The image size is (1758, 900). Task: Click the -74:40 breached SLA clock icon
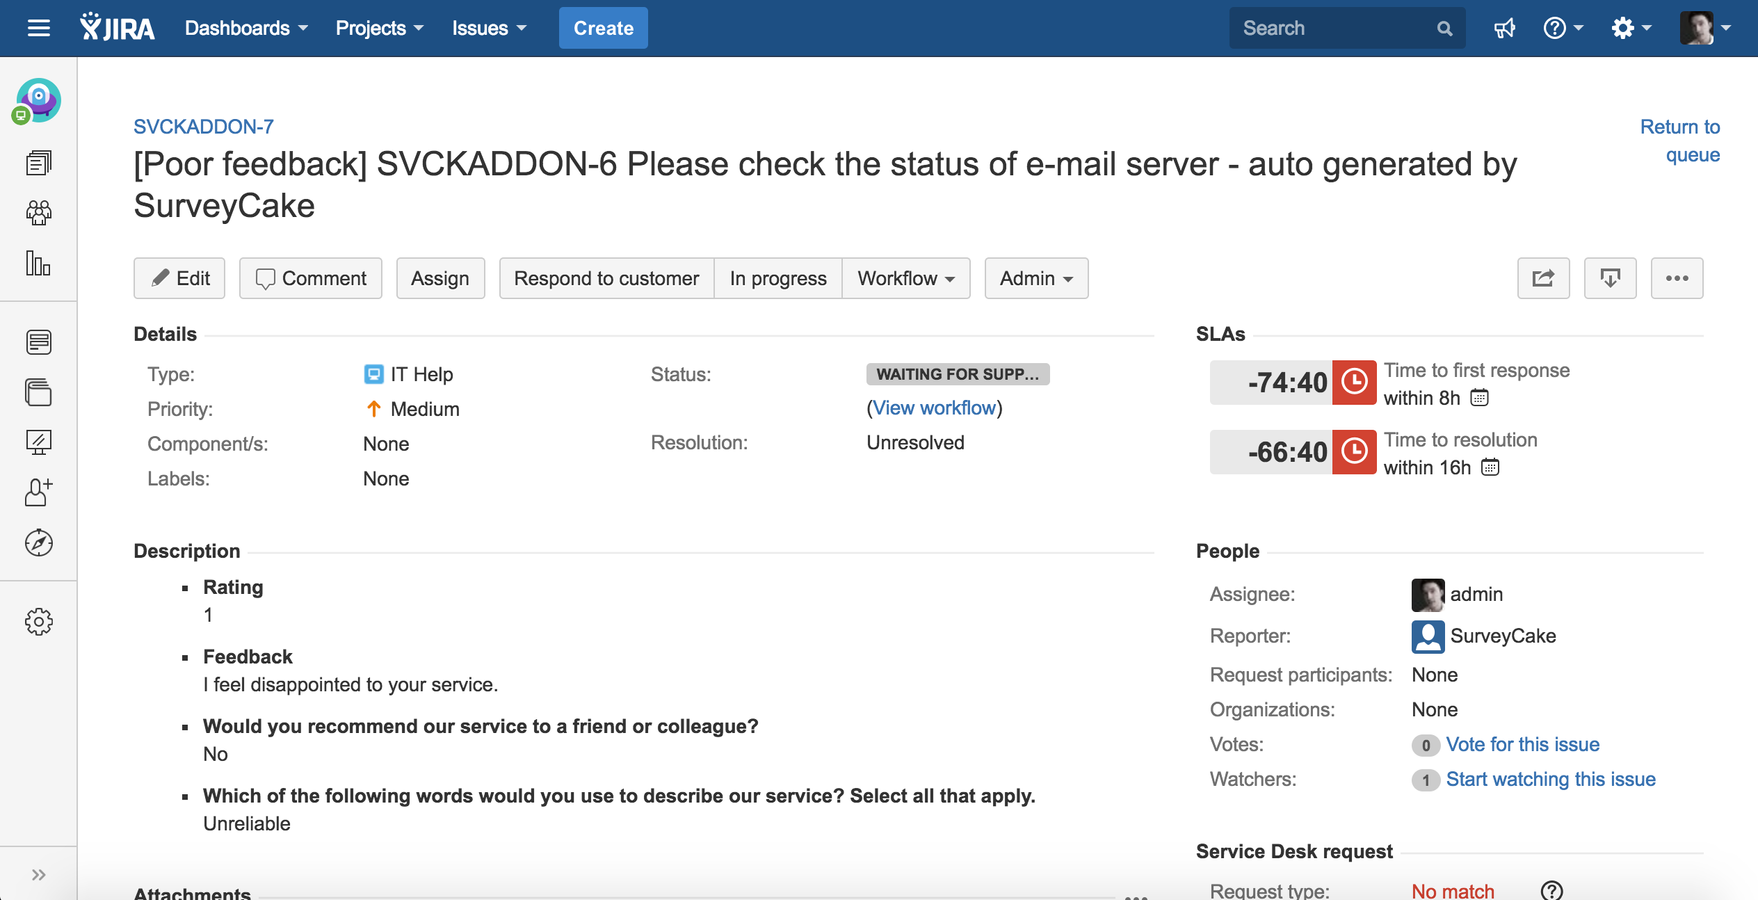(x=1354, y=382)
